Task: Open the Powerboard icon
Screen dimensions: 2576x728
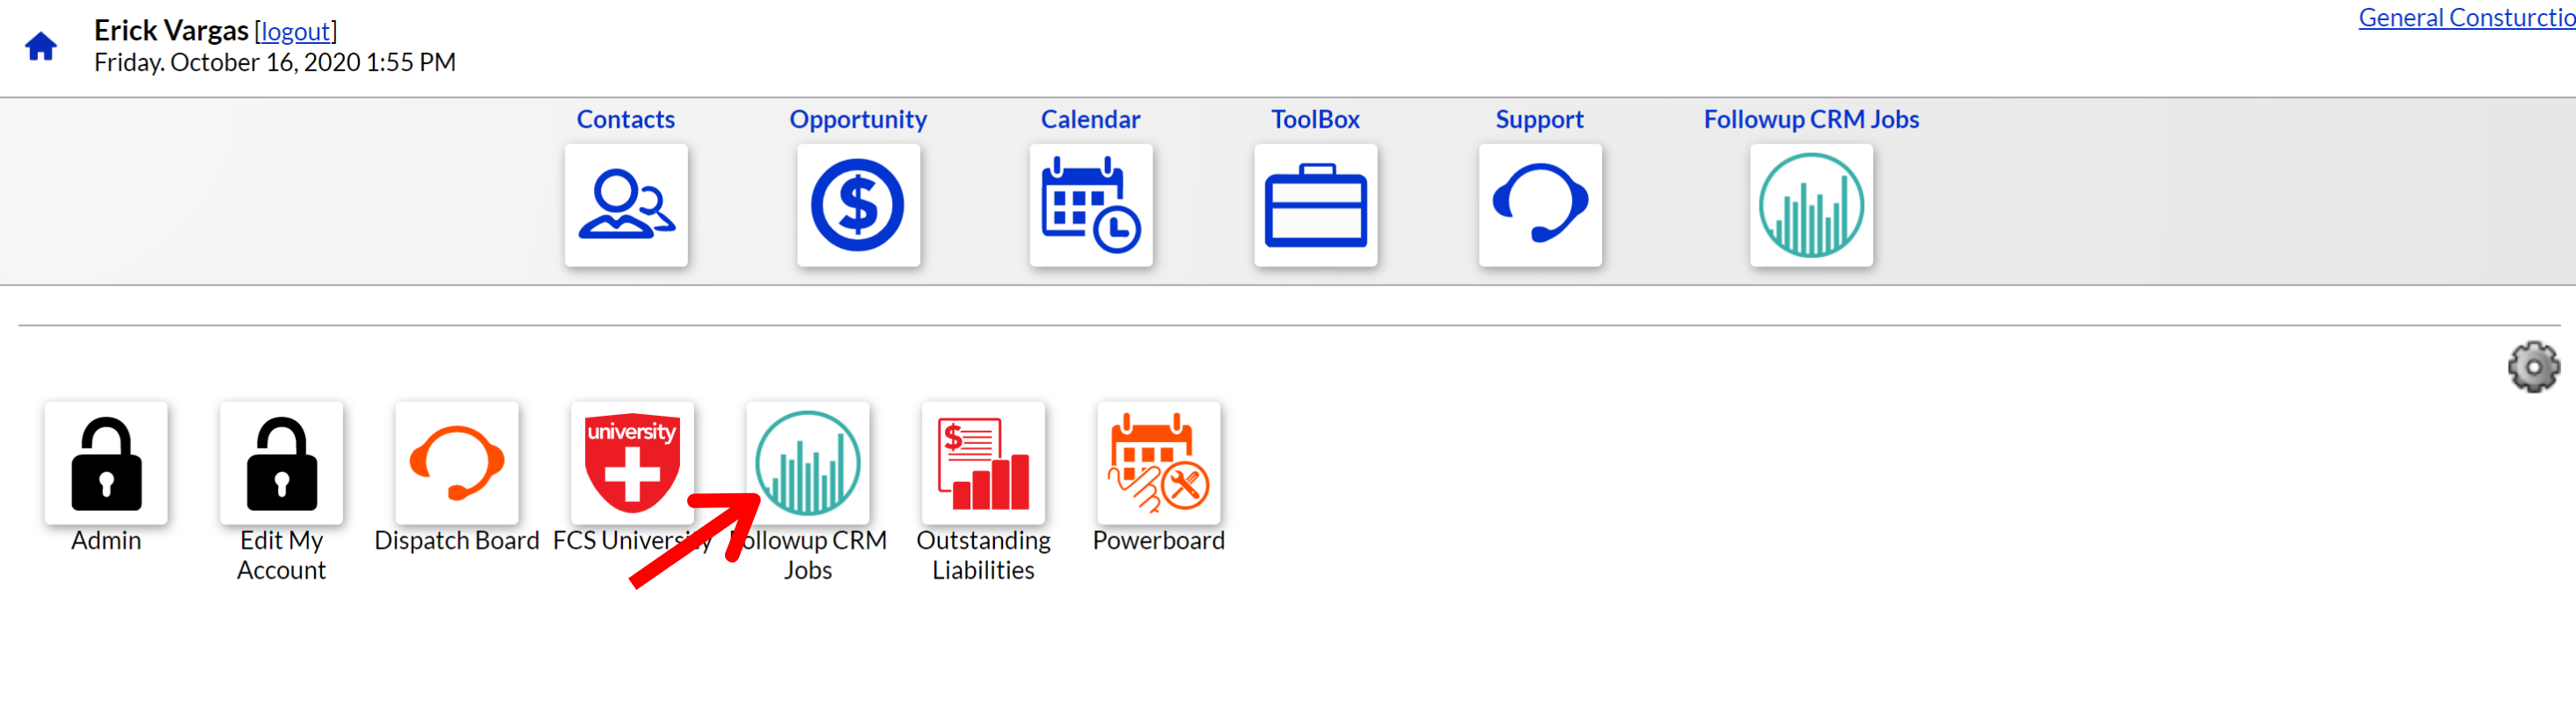Action: (1158, 464)
